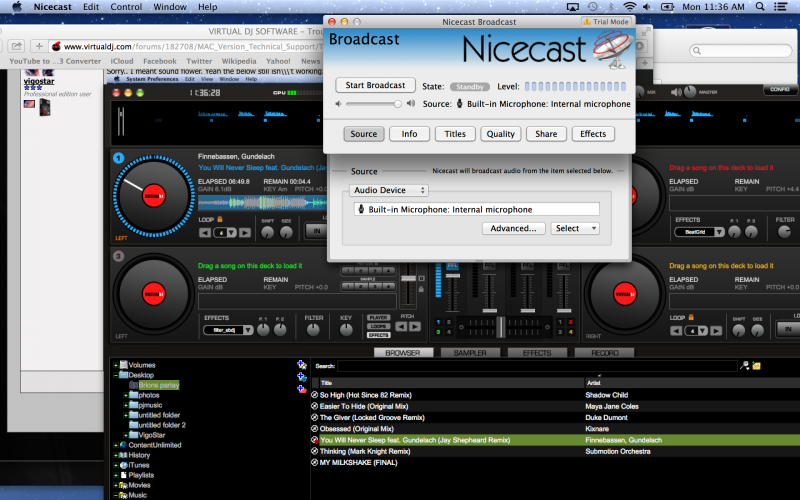The height and width of the screenshot is (500, 800).
Task: Nudge deck 3 pitch down with left arrow
Action: [402, 327]
